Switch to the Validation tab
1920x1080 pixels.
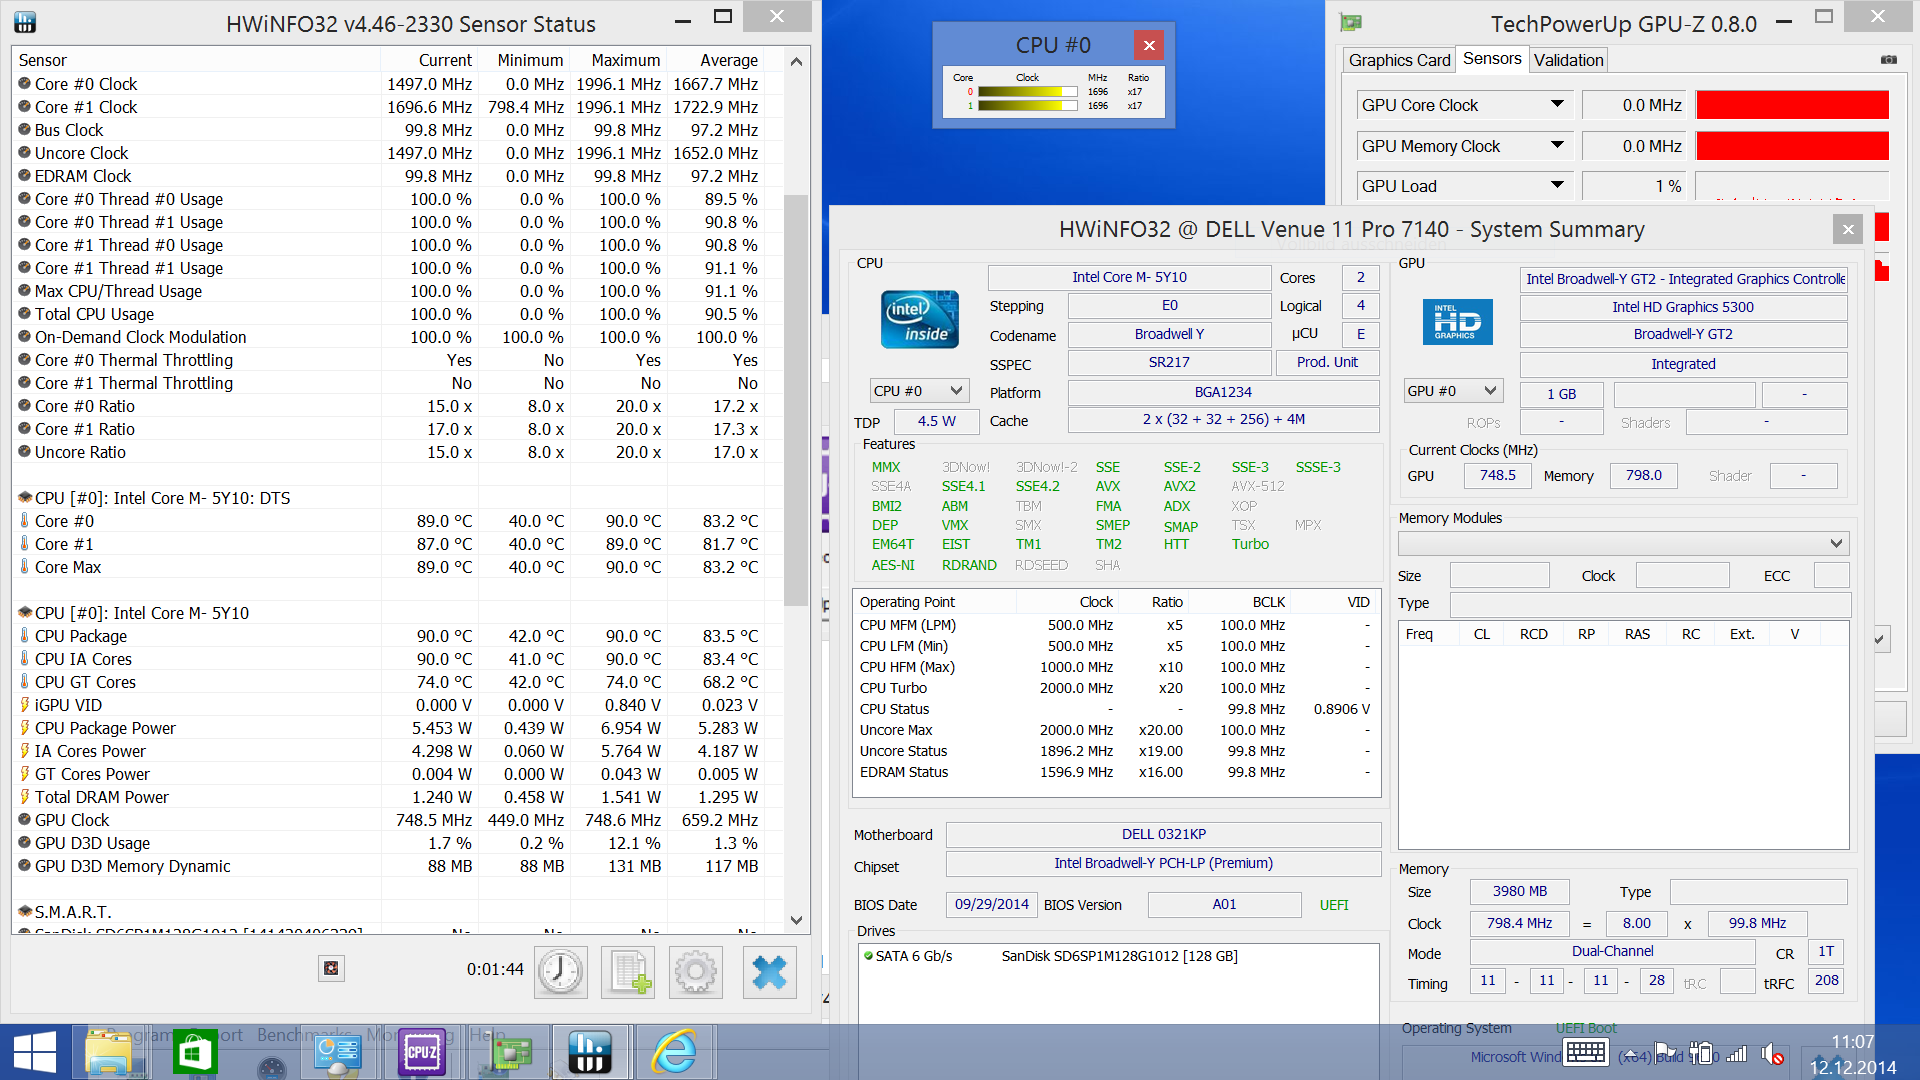(1568, 60)
